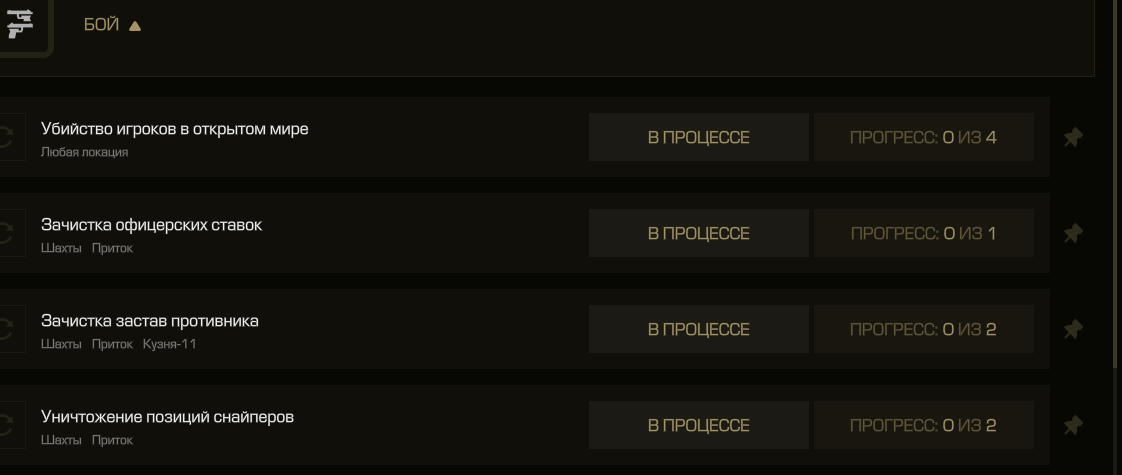Click В ПРОЦЕССЕ for Зачистка офицерских ставок
The image size is (1122, 475).
pos(698,233)
